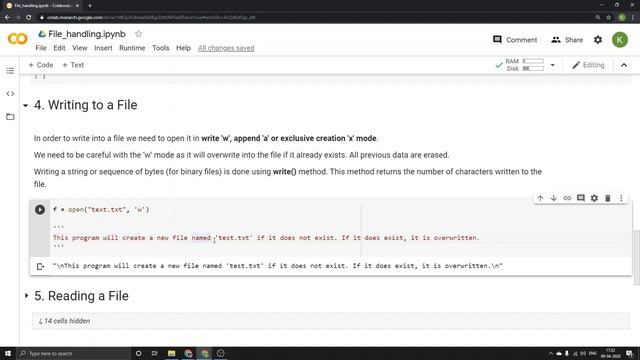
Task: Add a comment to the cell
Action: click(x=580, y=198)
